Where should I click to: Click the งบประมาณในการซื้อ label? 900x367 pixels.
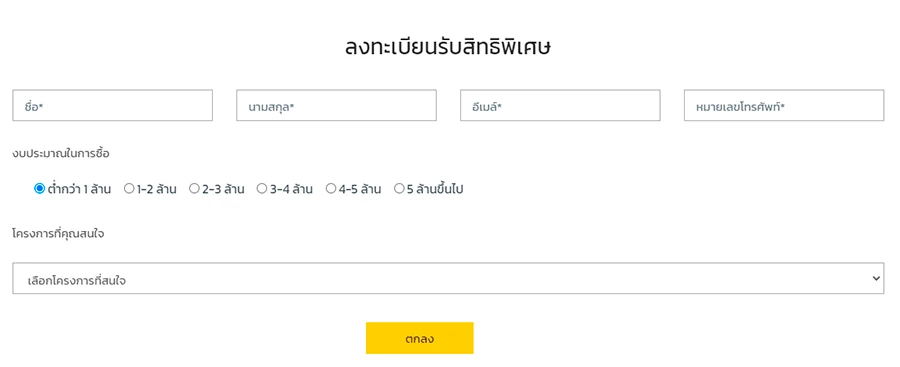pos(61,154)
